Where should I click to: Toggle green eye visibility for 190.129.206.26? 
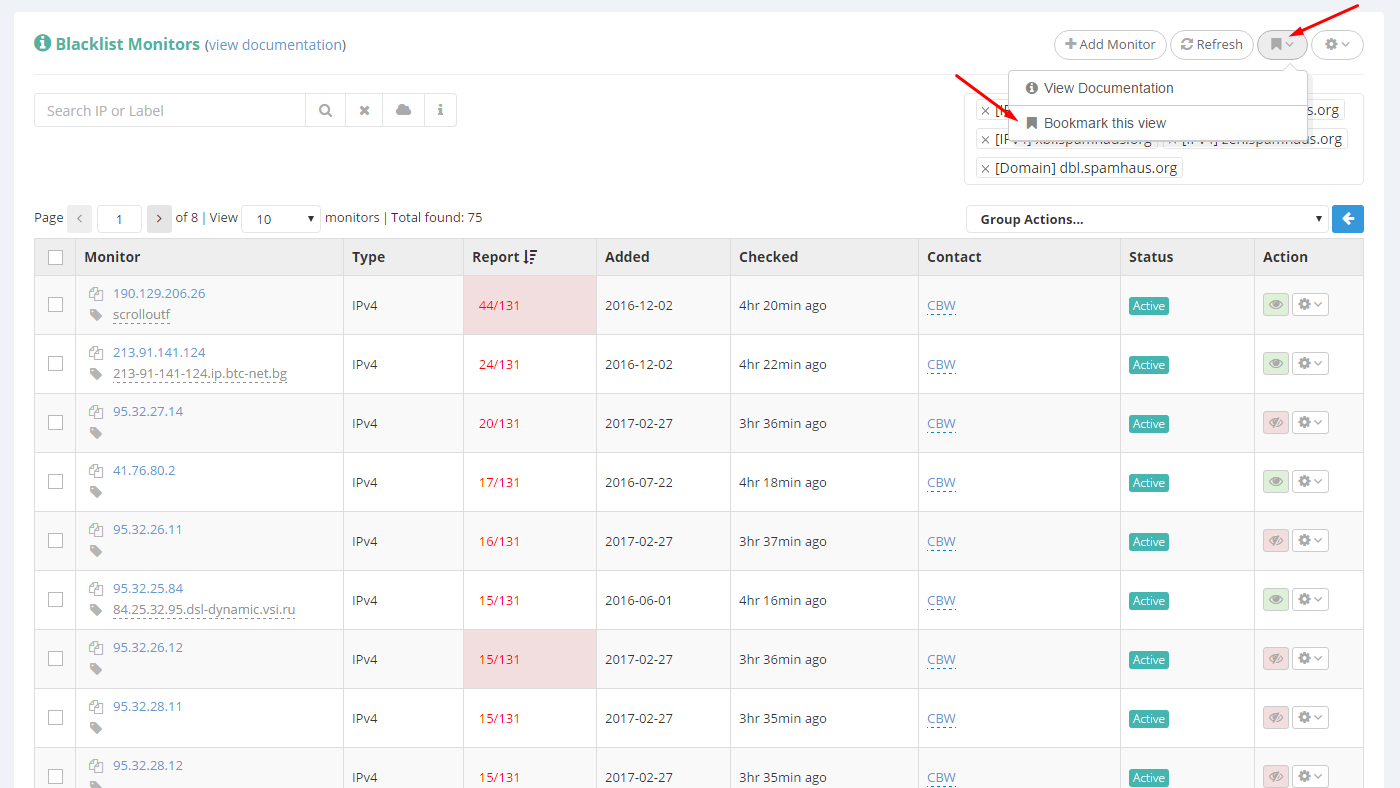point(1275,305)
